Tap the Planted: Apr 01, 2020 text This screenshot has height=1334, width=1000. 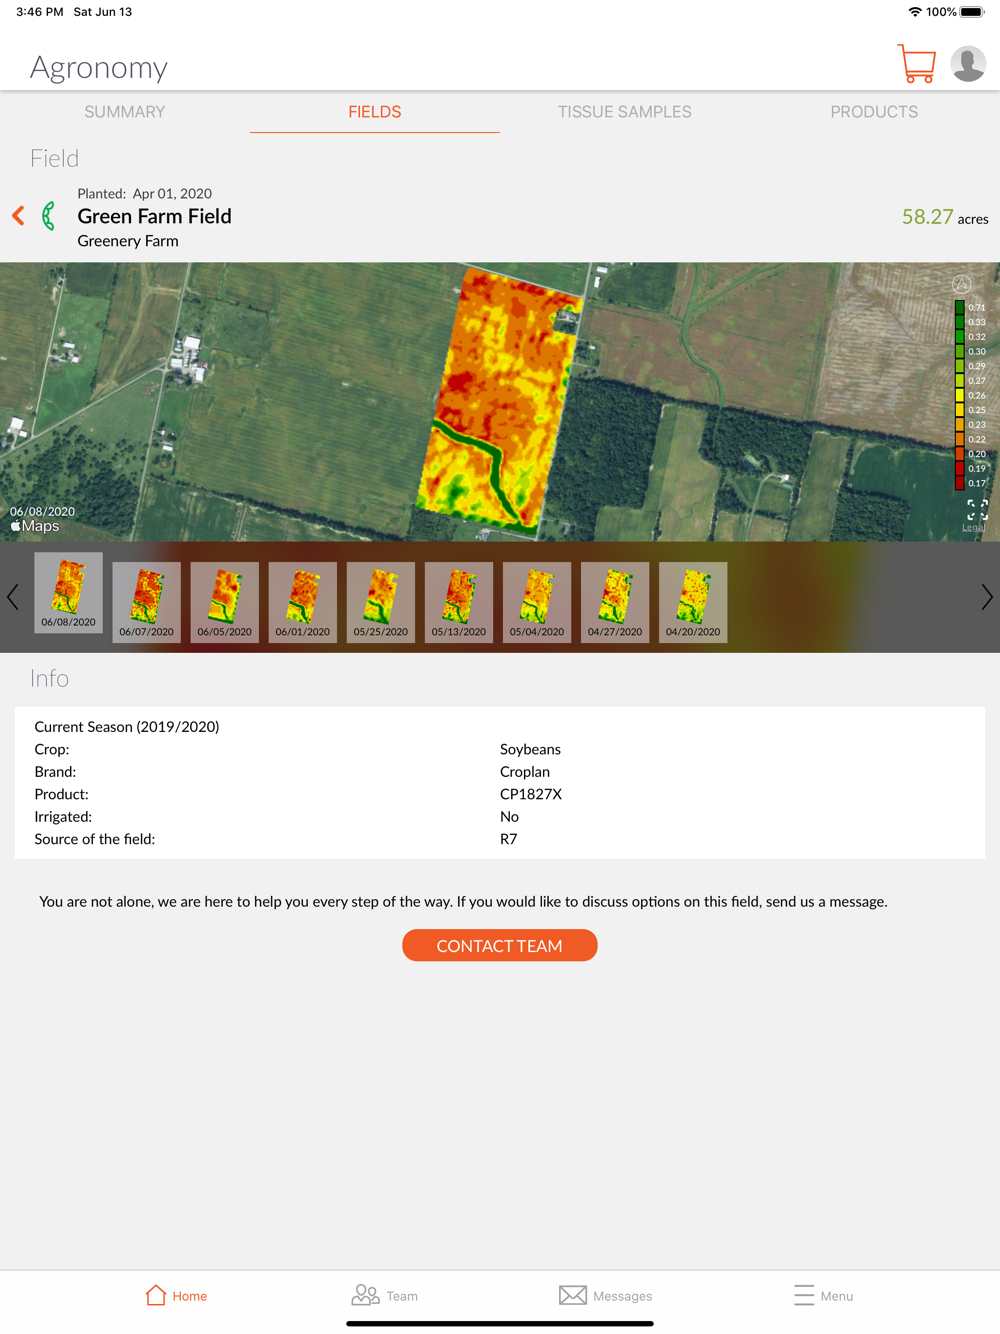coord(145,194)
